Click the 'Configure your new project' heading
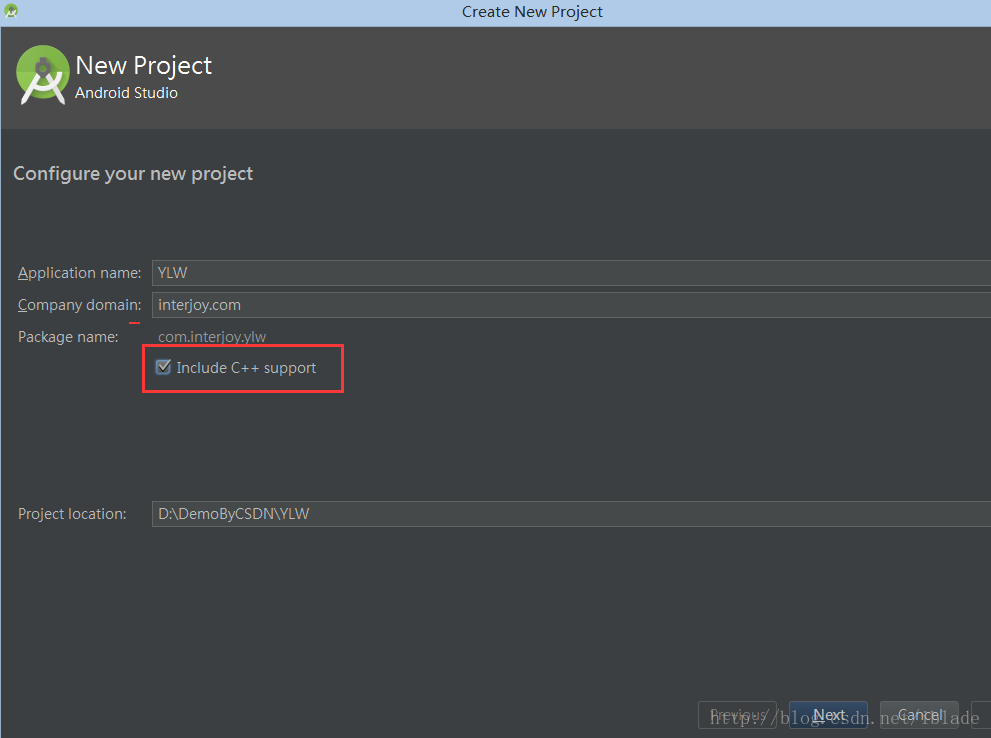The width and height of the screenshot is (991, 738). click(x=133, y=174)
